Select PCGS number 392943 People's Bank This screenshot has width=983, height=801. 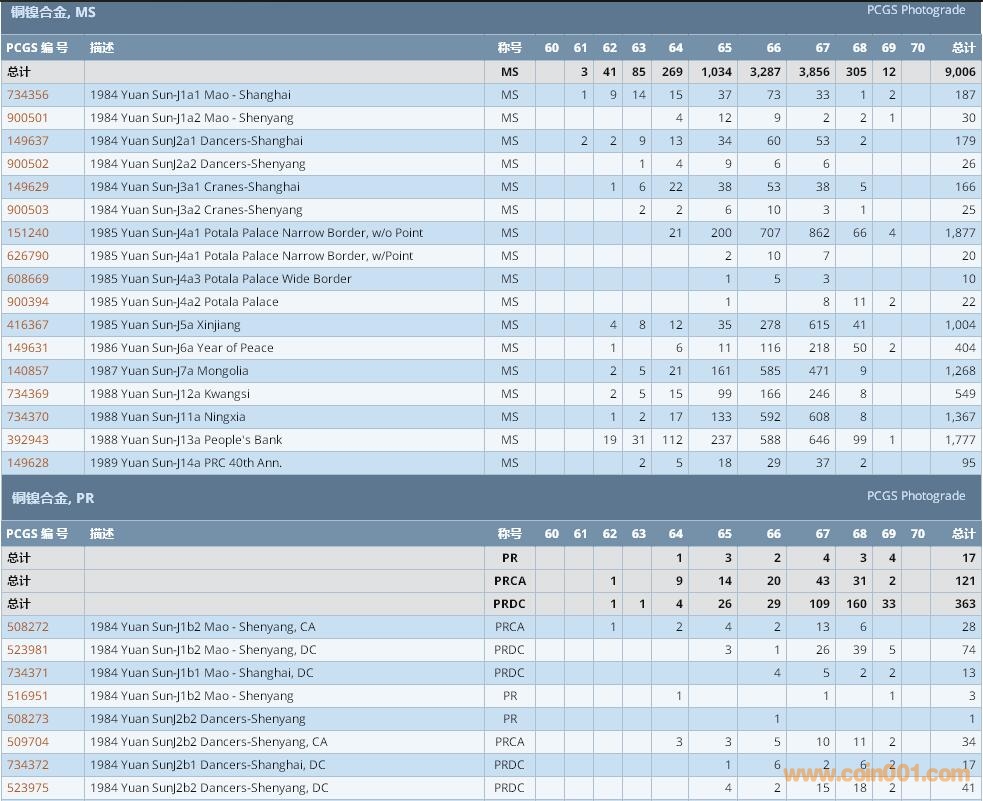point(28,440)
